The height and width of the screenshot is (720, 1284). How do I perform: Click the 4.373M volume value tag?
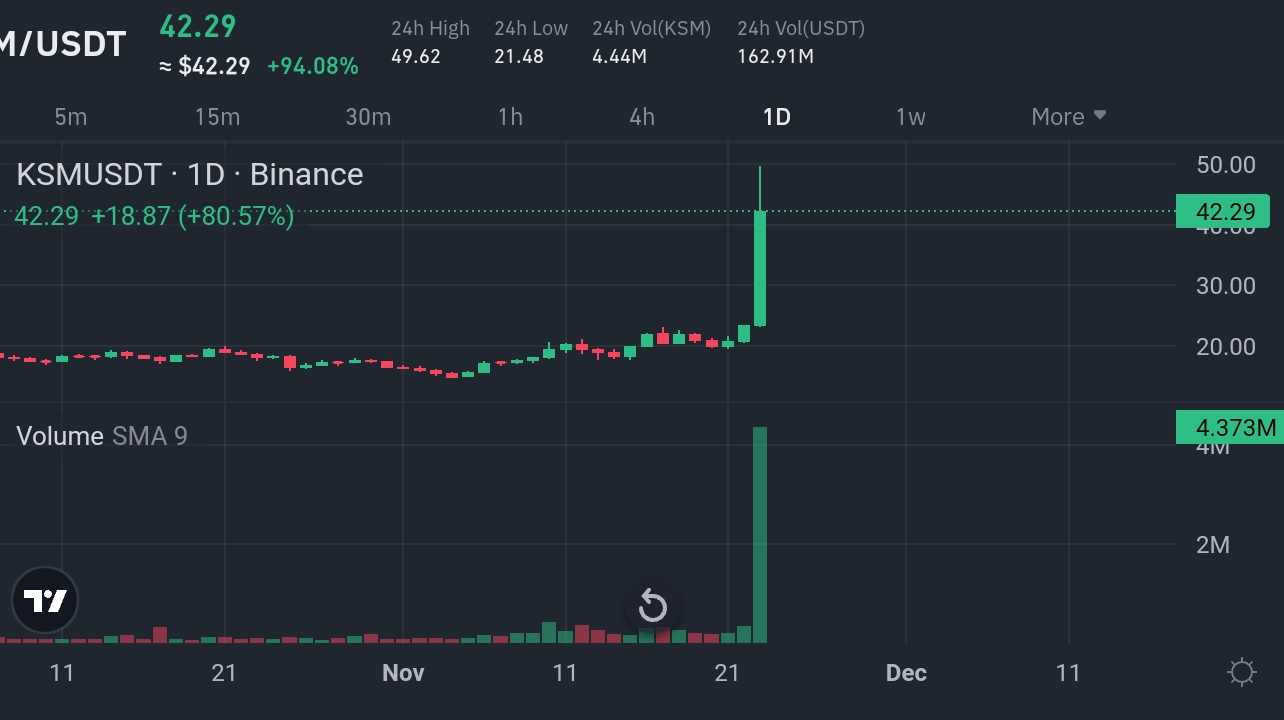(x=1228, y=427)
